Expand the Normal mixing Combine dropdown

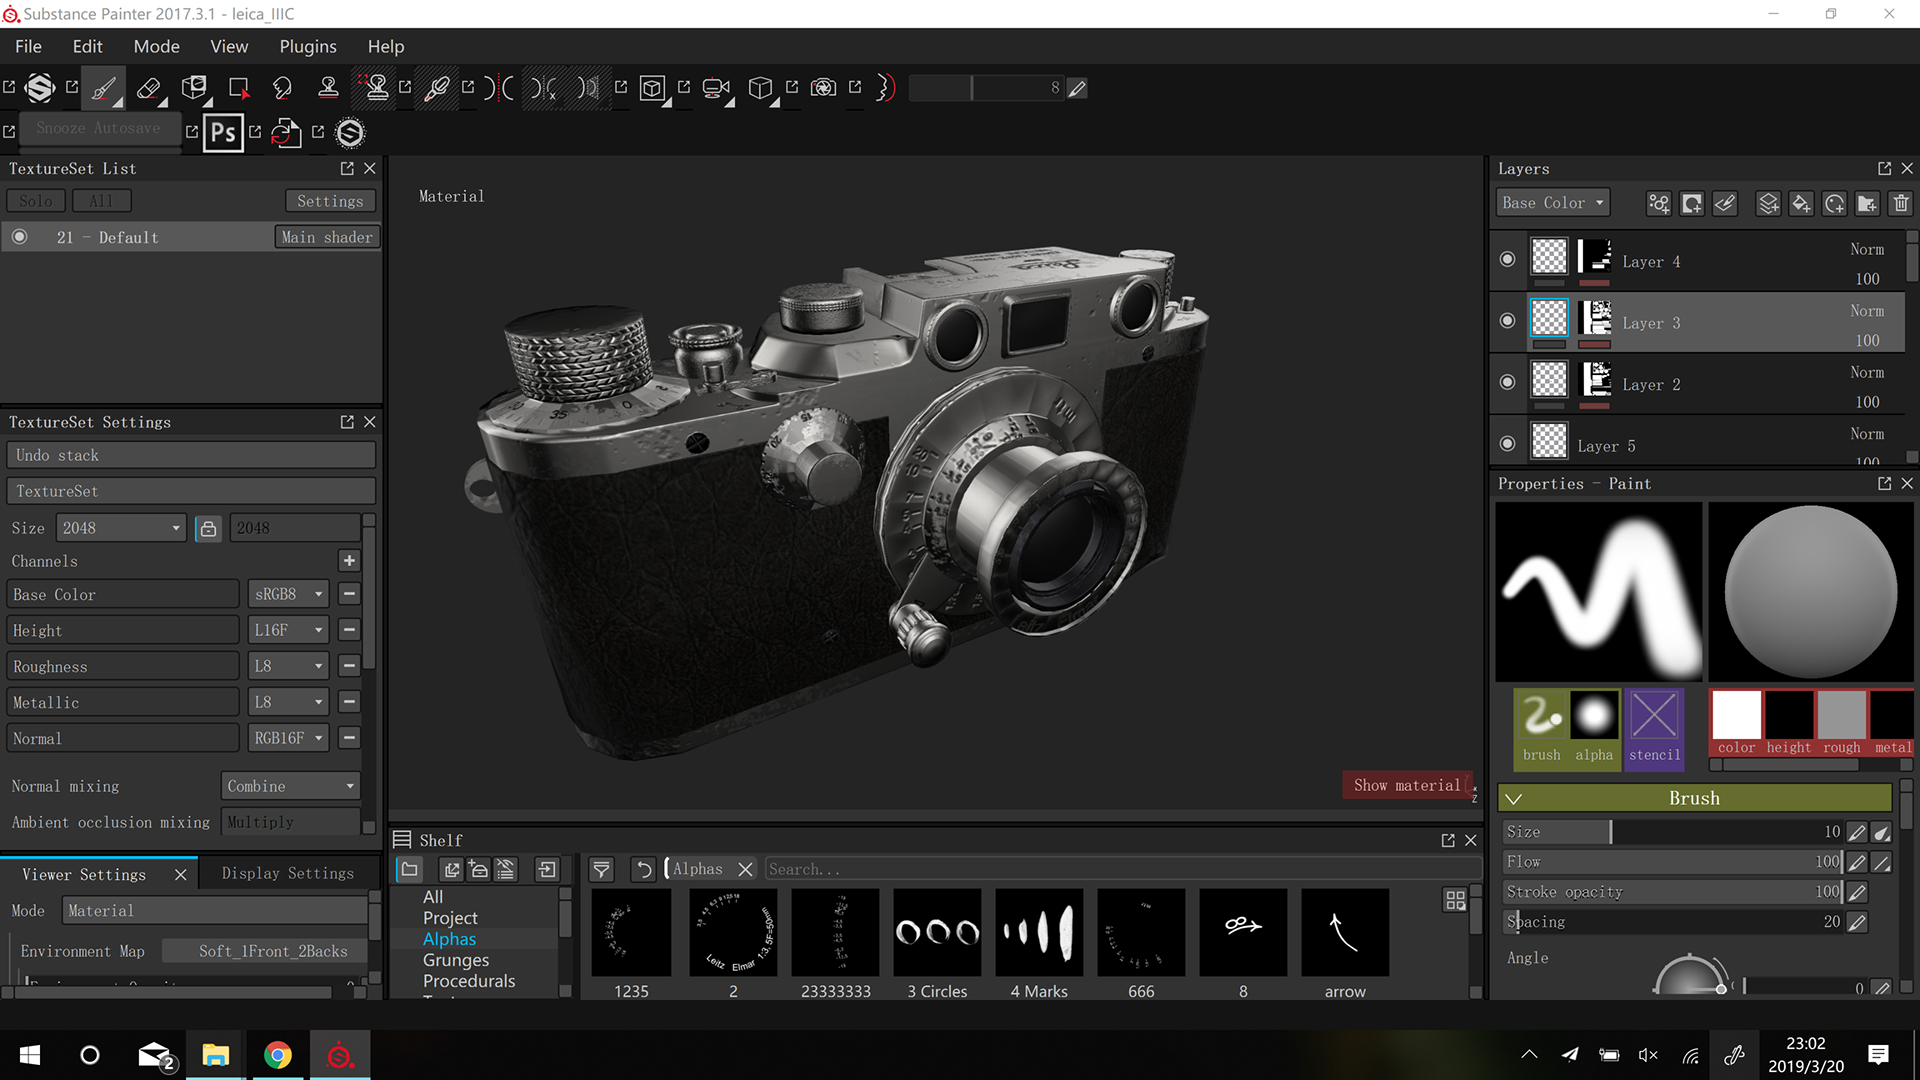click(x=290, y=786)
